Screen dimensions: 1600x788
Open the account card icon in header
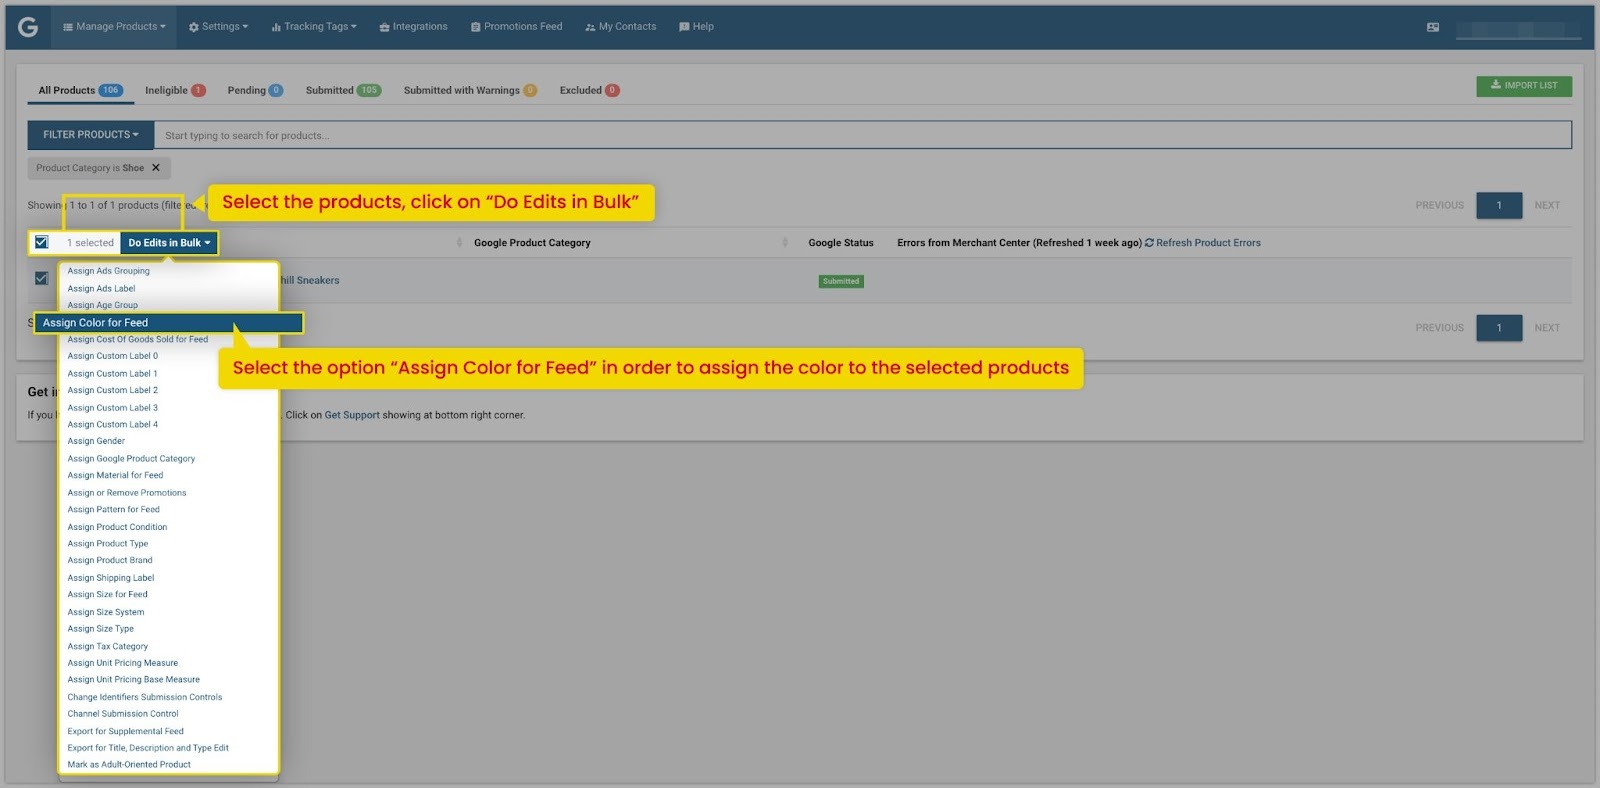[1433, 27]
